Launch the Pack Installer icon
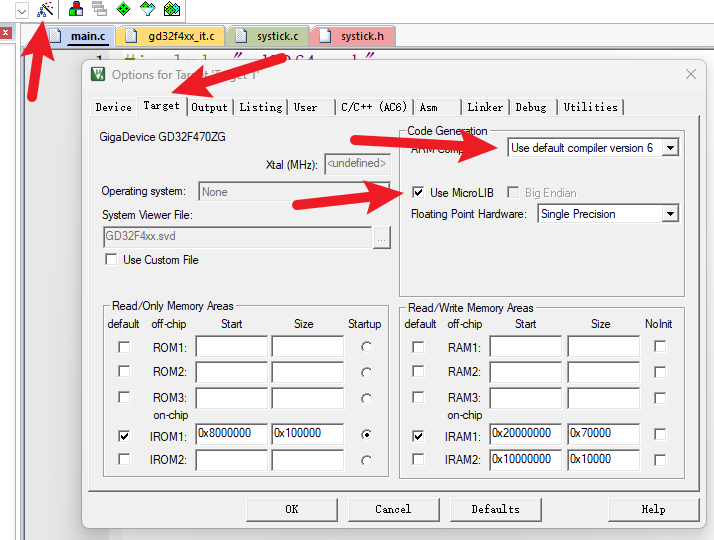This screenshot has width=714, height=540. (x=172, y=8)
